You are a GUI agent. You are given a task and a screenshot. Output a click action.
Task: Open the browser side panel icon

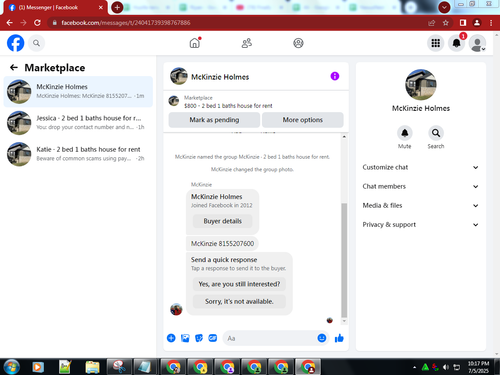pyautogui.click(x=463, y=23)
